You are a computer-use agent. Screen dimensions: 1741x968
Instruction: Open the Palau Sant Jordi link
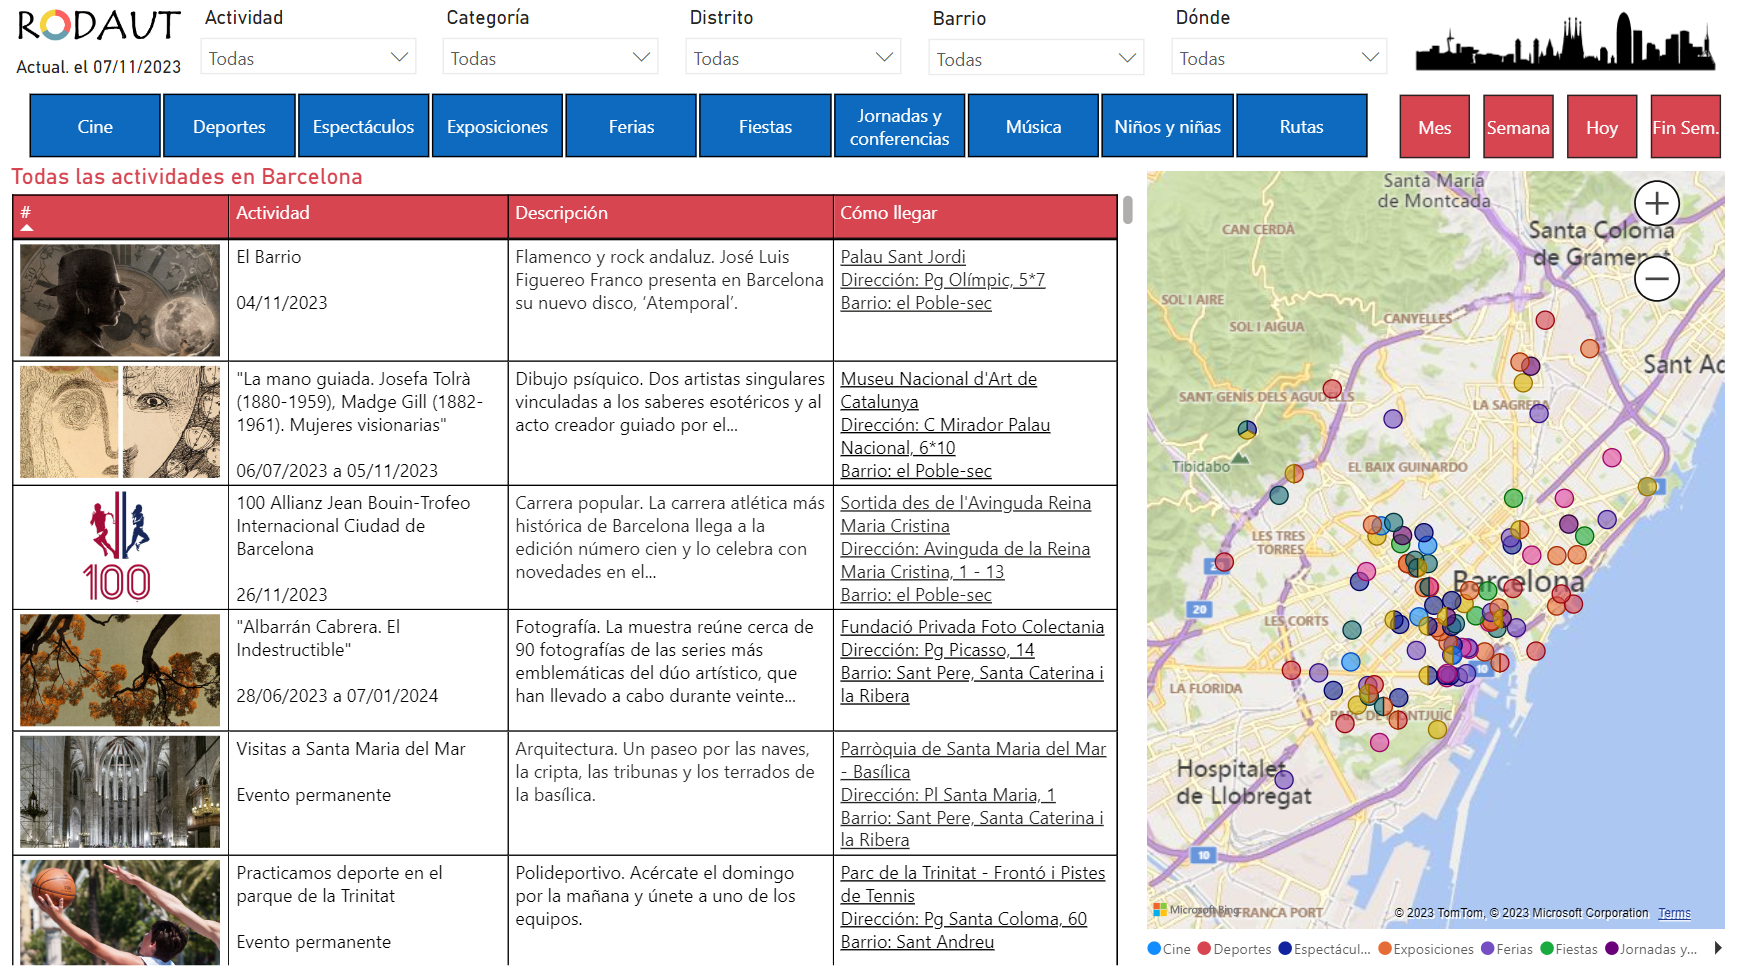[x=902, y=257]
